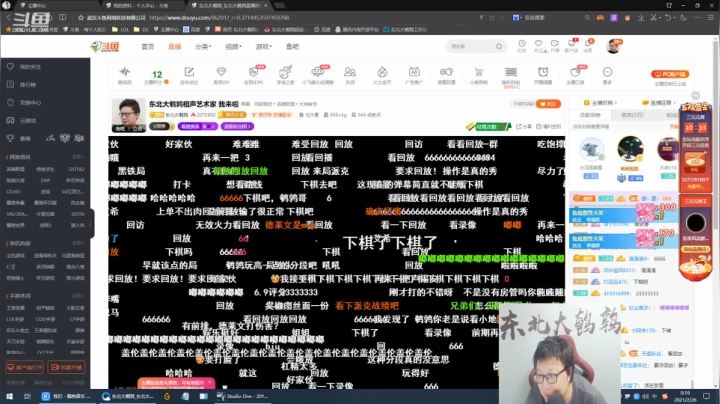Click the browser back arrow
This screenshot has height=404, width=720.
[8, 17]
